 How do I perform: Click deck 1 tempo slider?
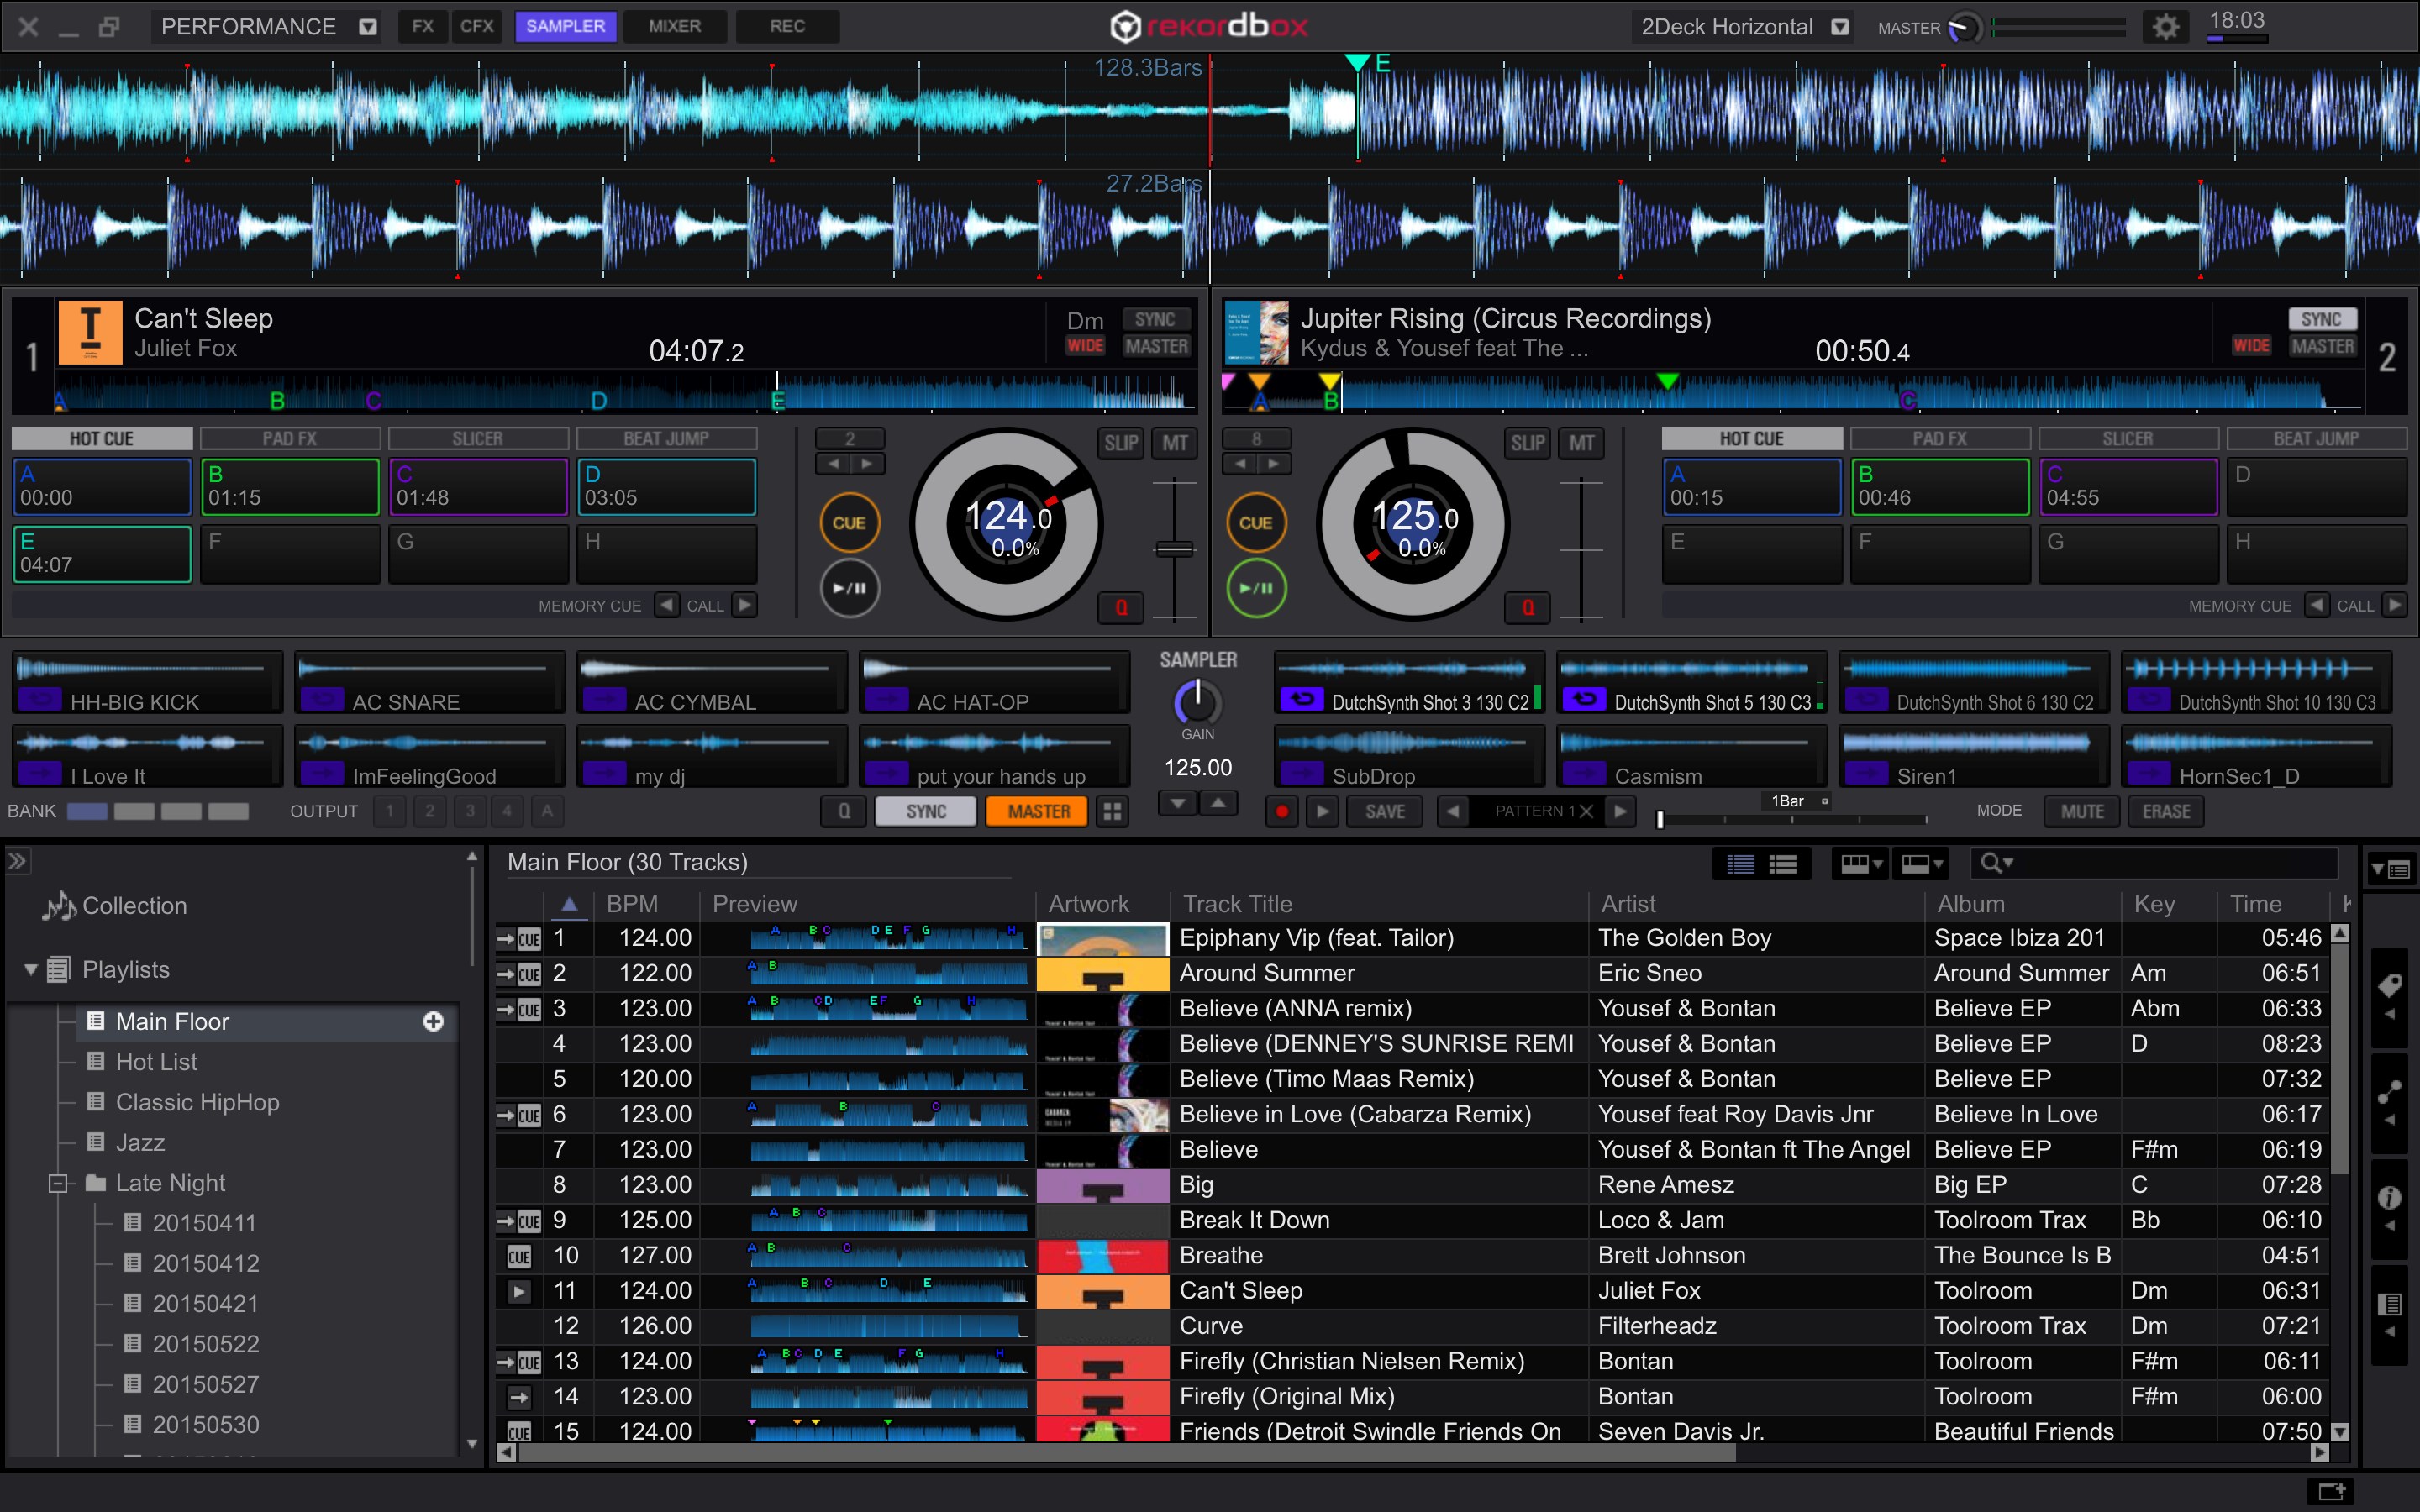click(x=1174, y=549)
